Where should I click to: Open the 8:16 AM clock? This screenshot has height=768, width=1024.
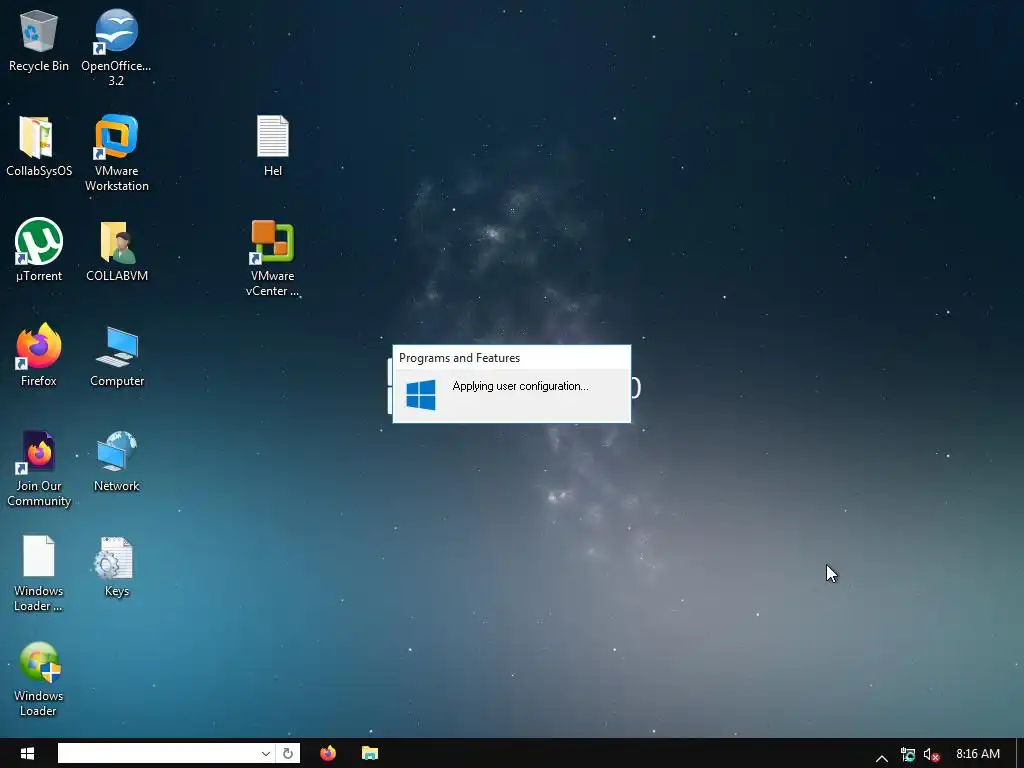tap(978, 754)
